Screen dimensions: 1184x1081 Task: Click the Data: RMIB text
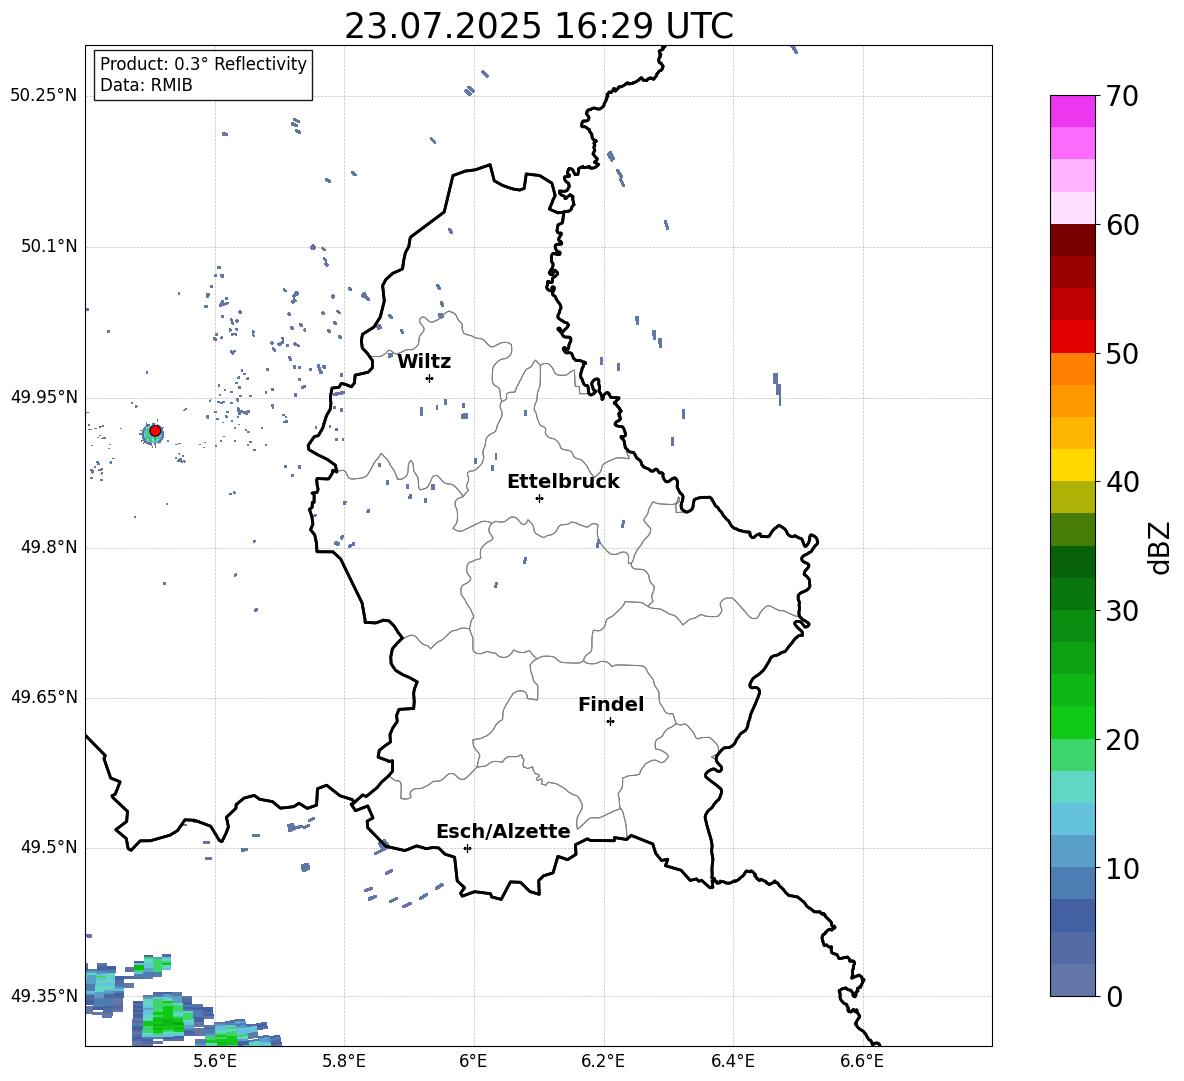[146, 85]
